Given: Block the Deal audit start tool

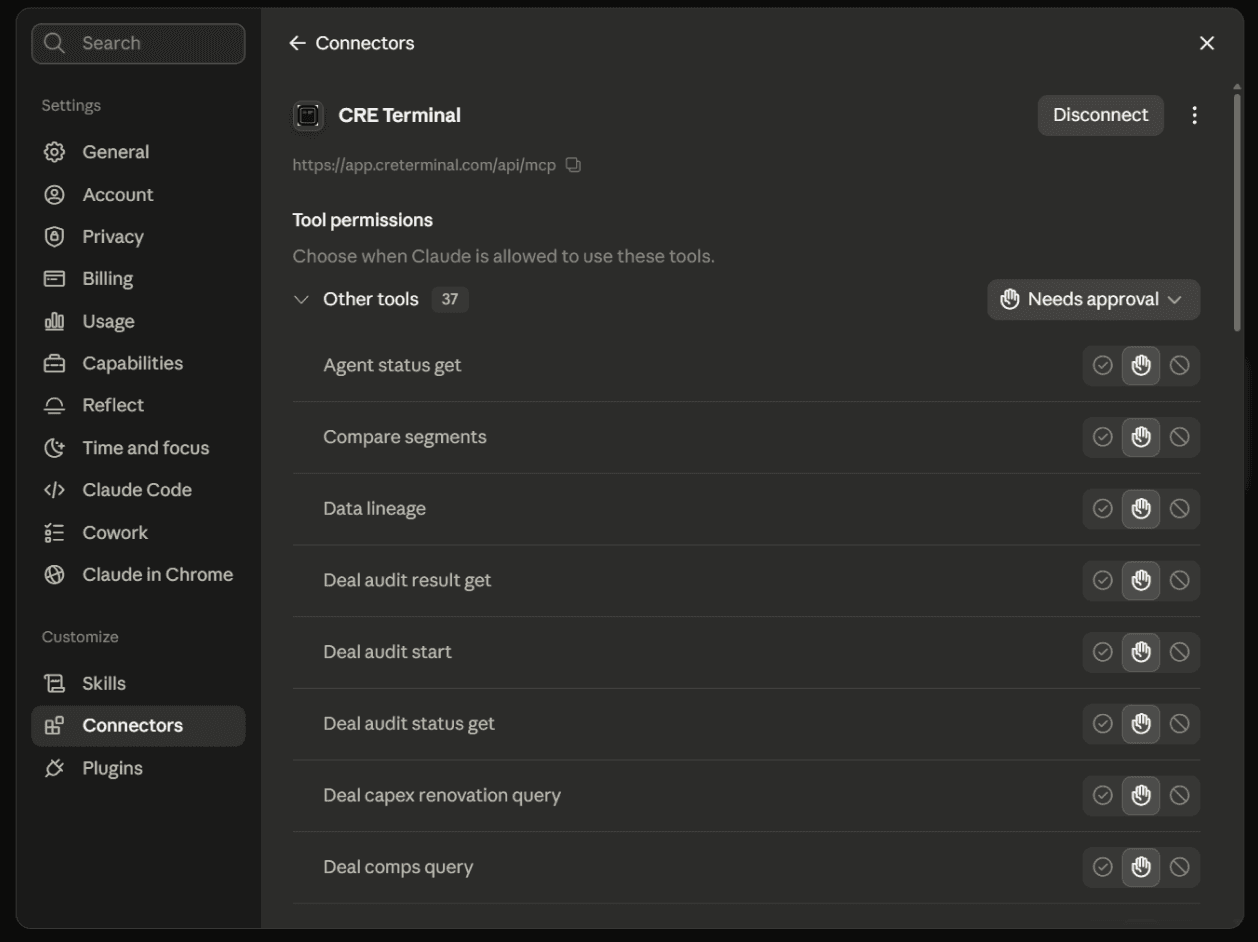Looking at the screenshot, I should 1179,652.
